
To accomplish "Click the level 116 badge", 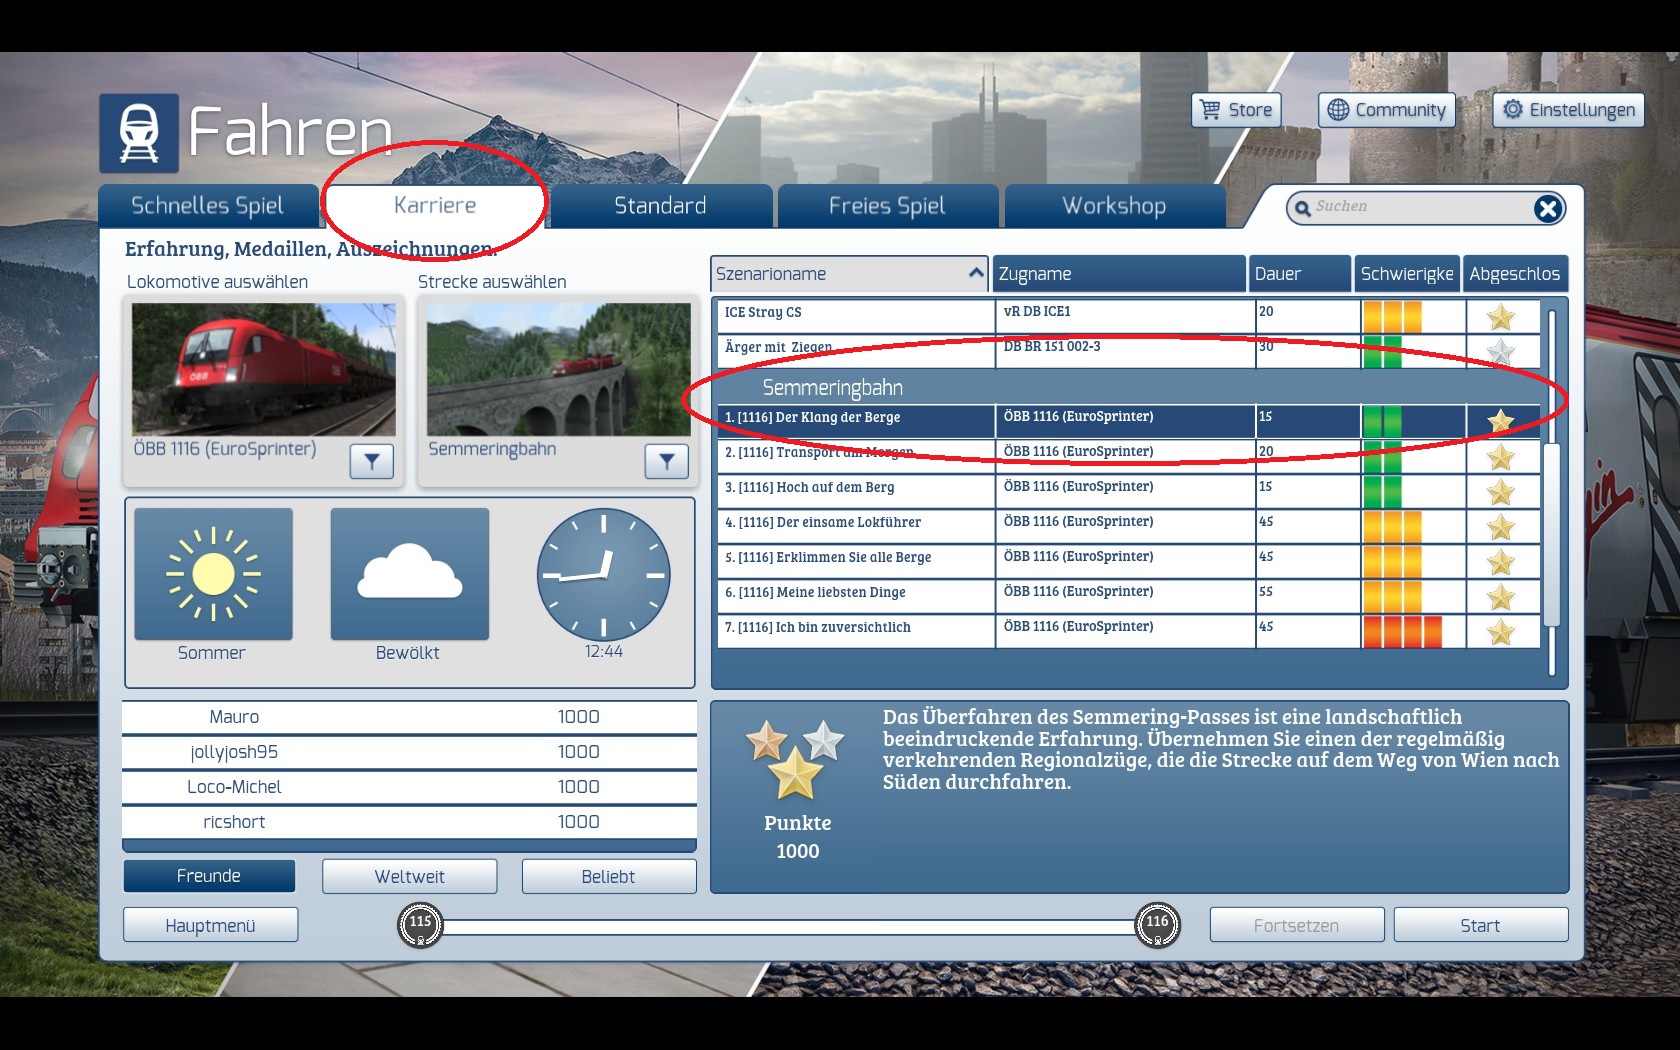I will [x=1157, y=925].
